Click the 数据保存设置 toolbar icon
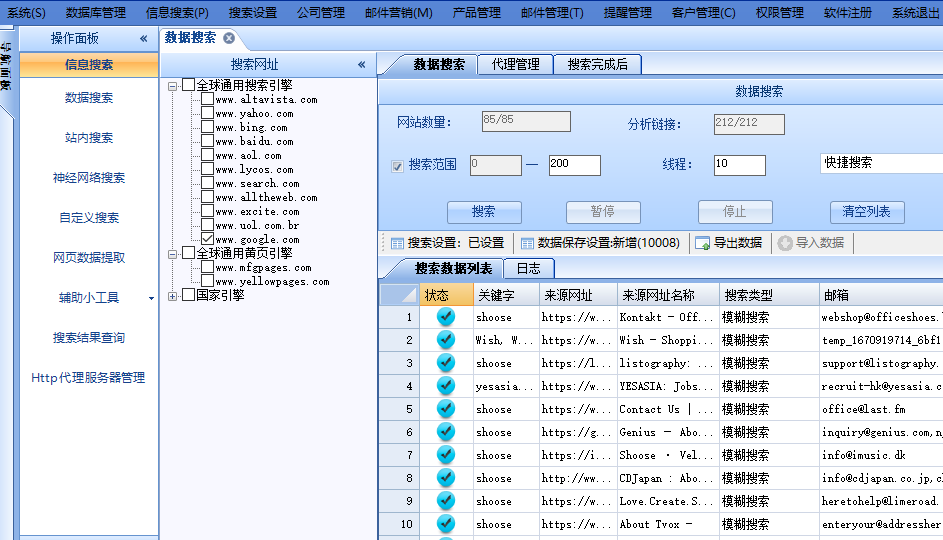This screenshot has width=943, height=540. pos(527,243)
